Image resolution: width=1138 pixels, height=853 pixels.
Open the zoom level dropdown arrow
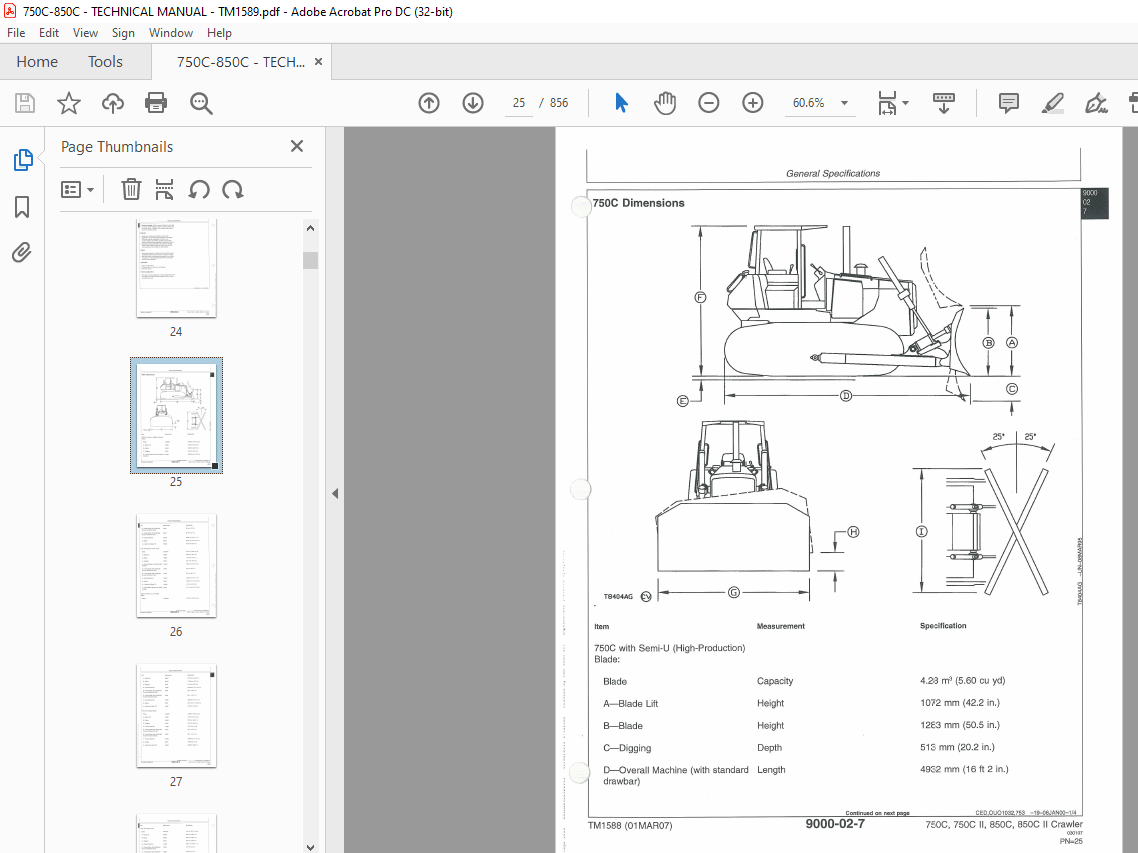point(844,103)
